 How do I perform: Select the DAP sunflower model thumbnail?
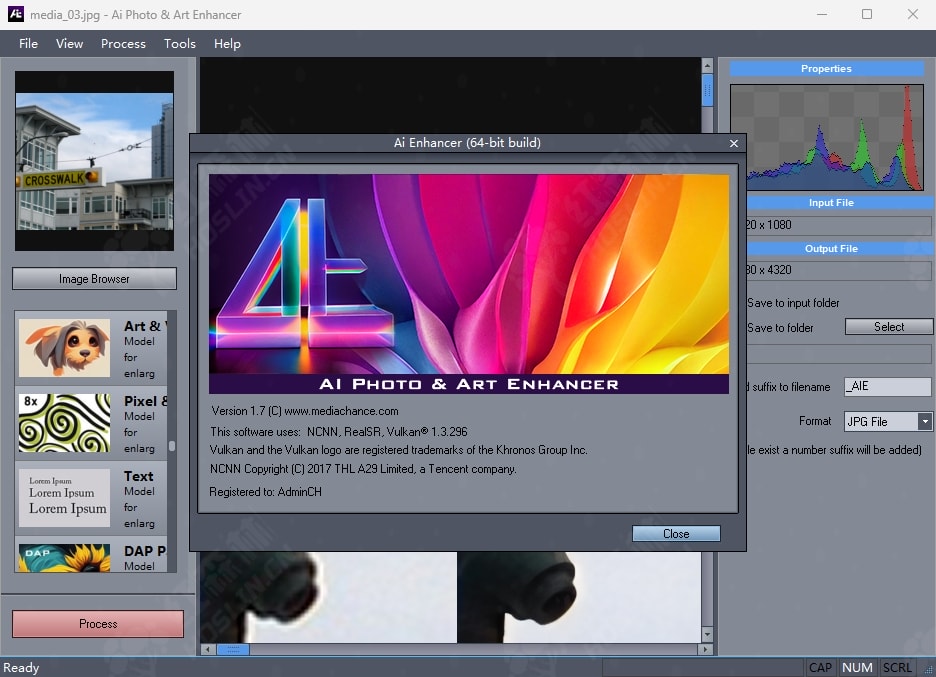(64, 557)
